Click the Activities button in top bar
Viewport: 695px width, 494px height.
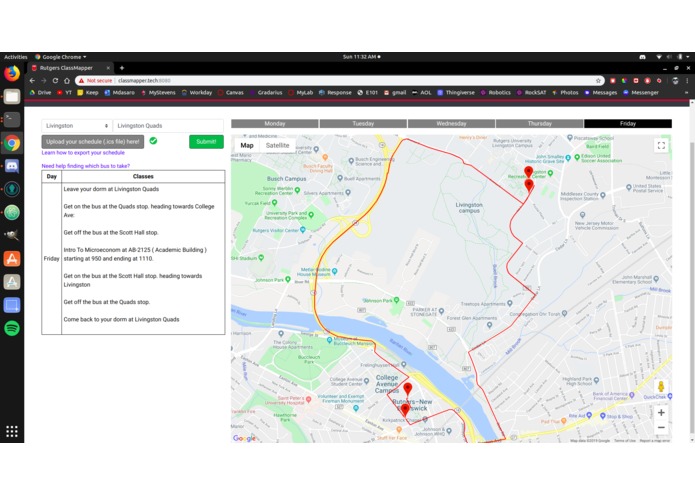point(16,57)
